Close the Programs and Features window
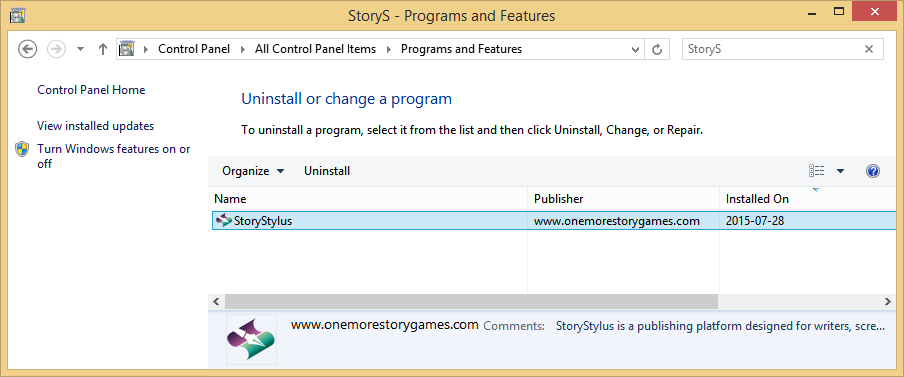 point(875,12)
